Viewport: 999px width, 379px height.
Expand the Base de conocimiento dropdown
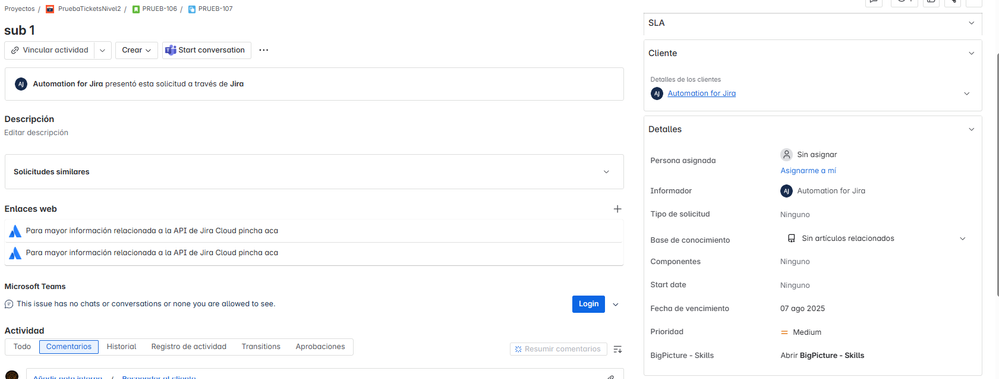(963, 238)
